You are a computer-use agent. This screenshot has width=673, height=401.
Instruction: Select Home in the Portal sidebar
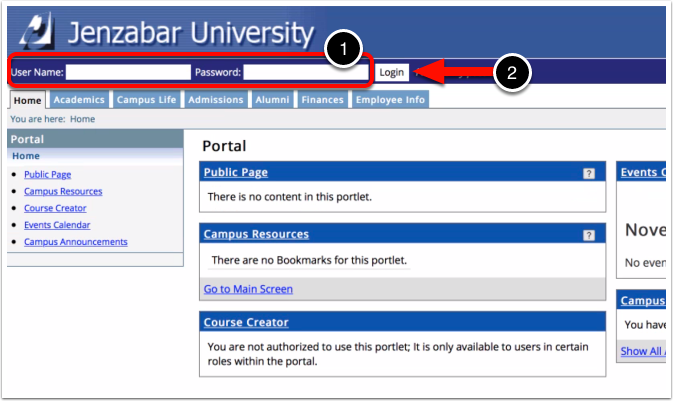click(x=26, y=156)
